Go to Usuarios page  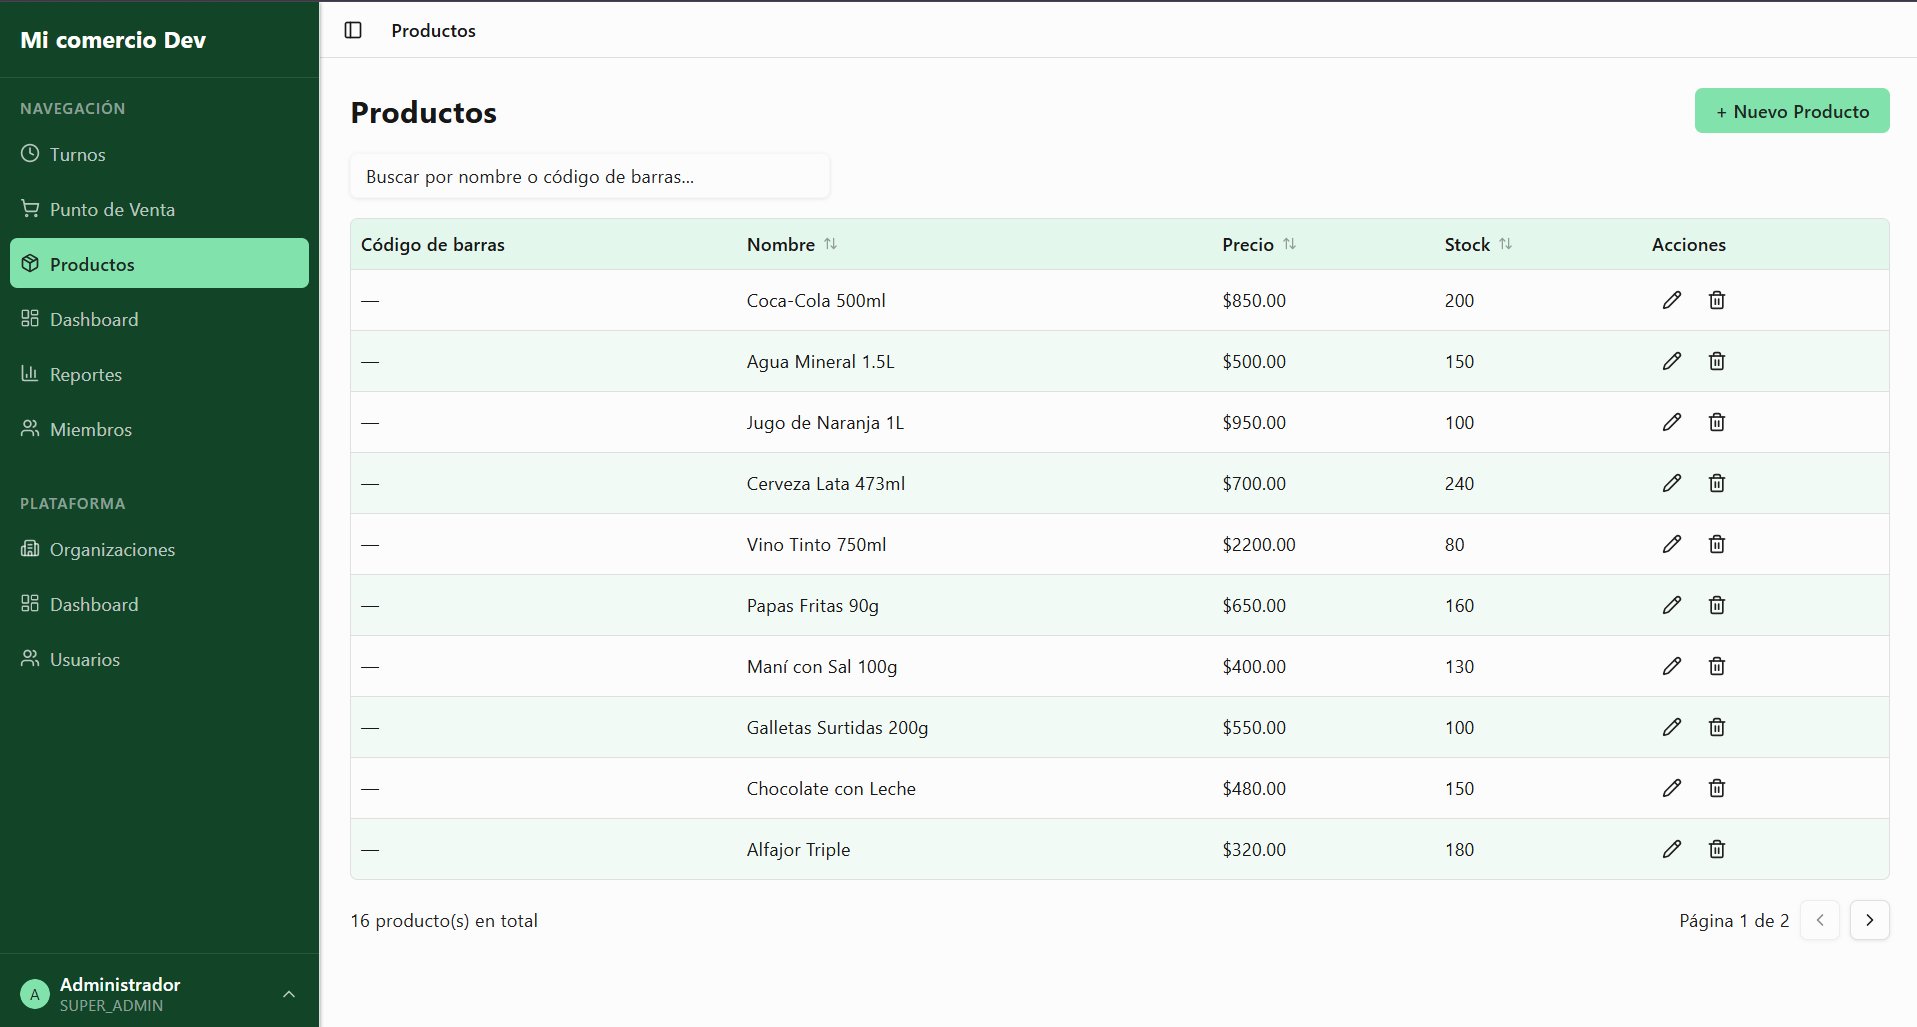point(159,659)
